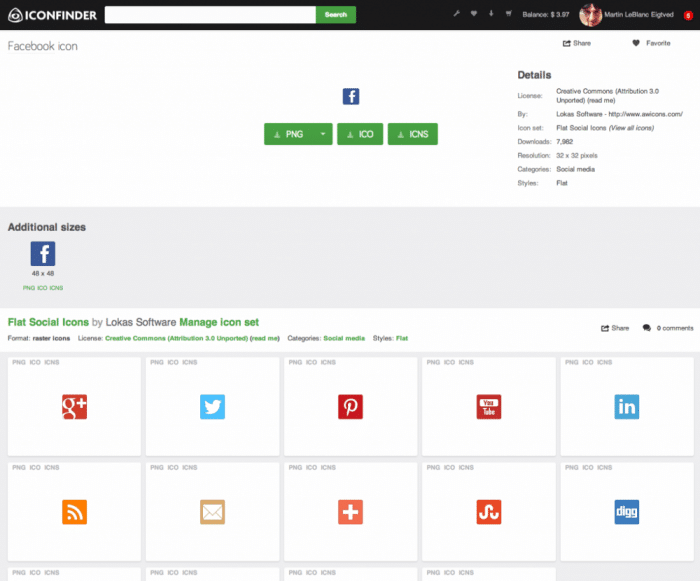This screenshot has height=581, width=700.
Task: Open the RSS feed icon
Action: (74, 512)
